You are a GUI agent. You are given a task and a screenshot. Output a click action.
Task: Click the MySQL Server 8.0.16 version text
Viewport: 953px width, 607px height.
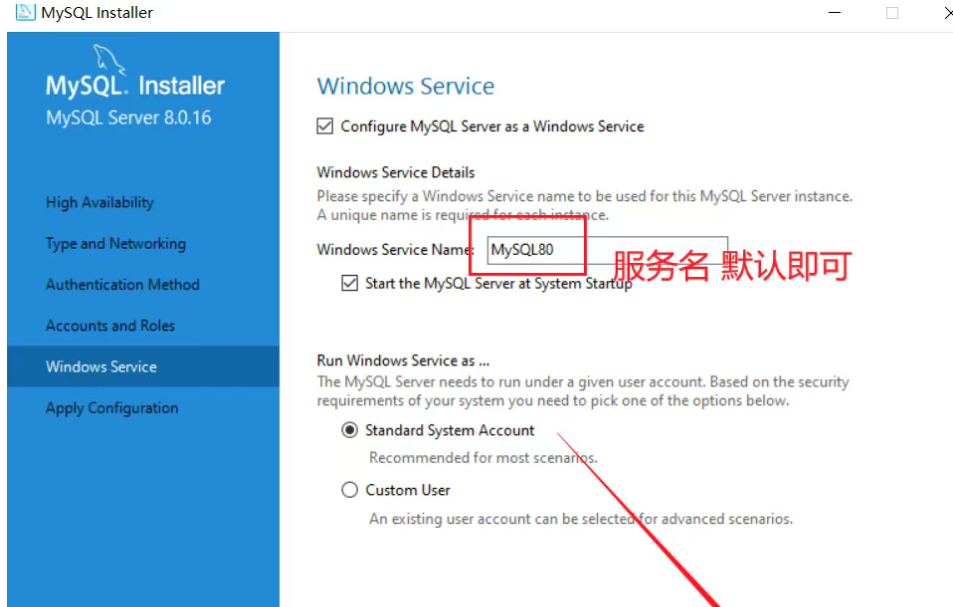128,117
